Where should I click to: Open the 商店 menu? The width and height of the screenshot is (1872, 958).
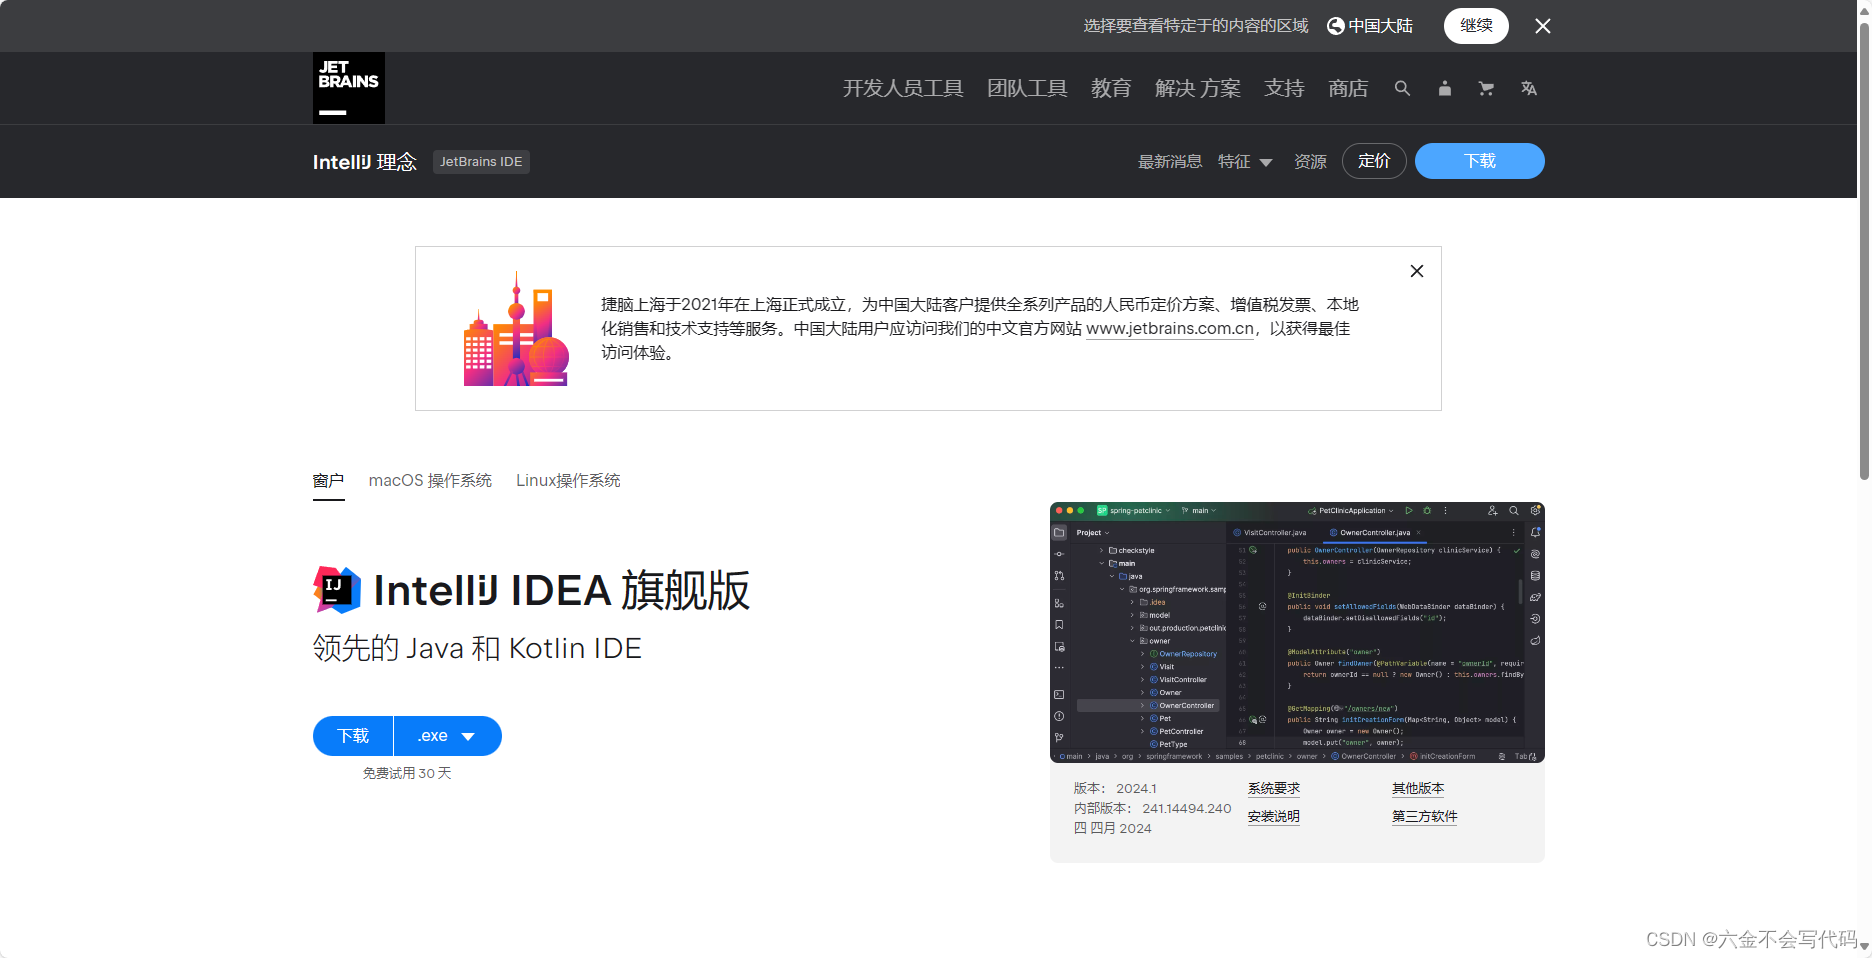[x=1348, y=88]
